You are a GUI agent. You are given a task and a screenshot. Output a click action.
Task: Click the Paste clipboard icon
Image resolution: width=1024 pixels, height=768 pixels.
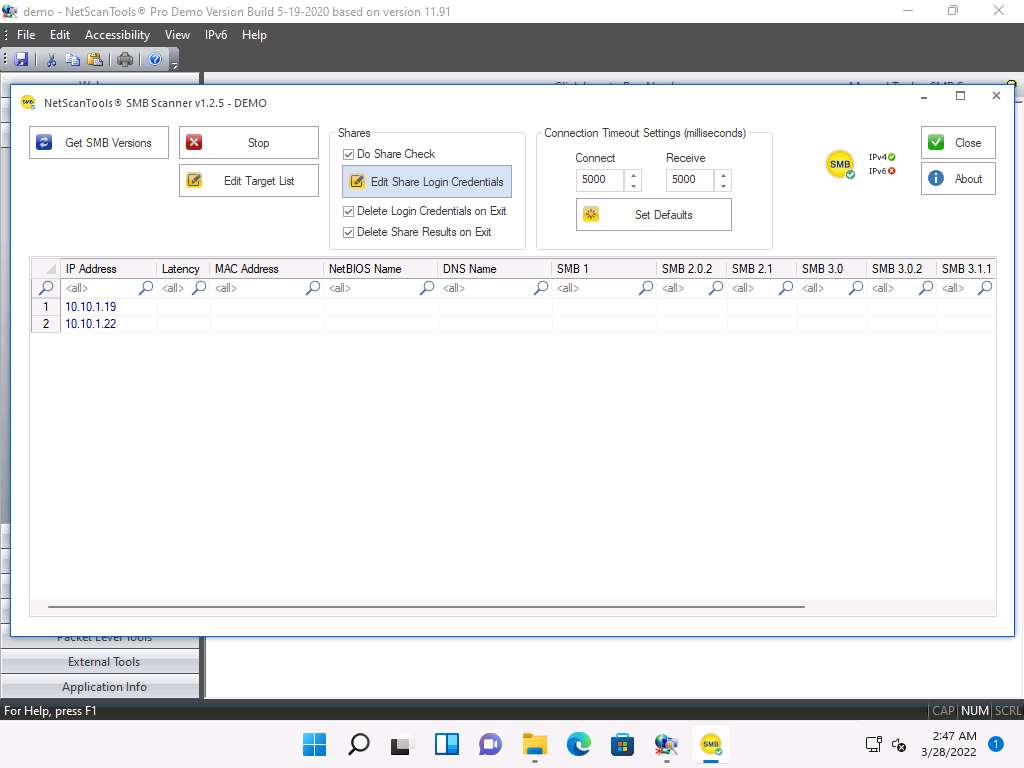pos(94,60)
